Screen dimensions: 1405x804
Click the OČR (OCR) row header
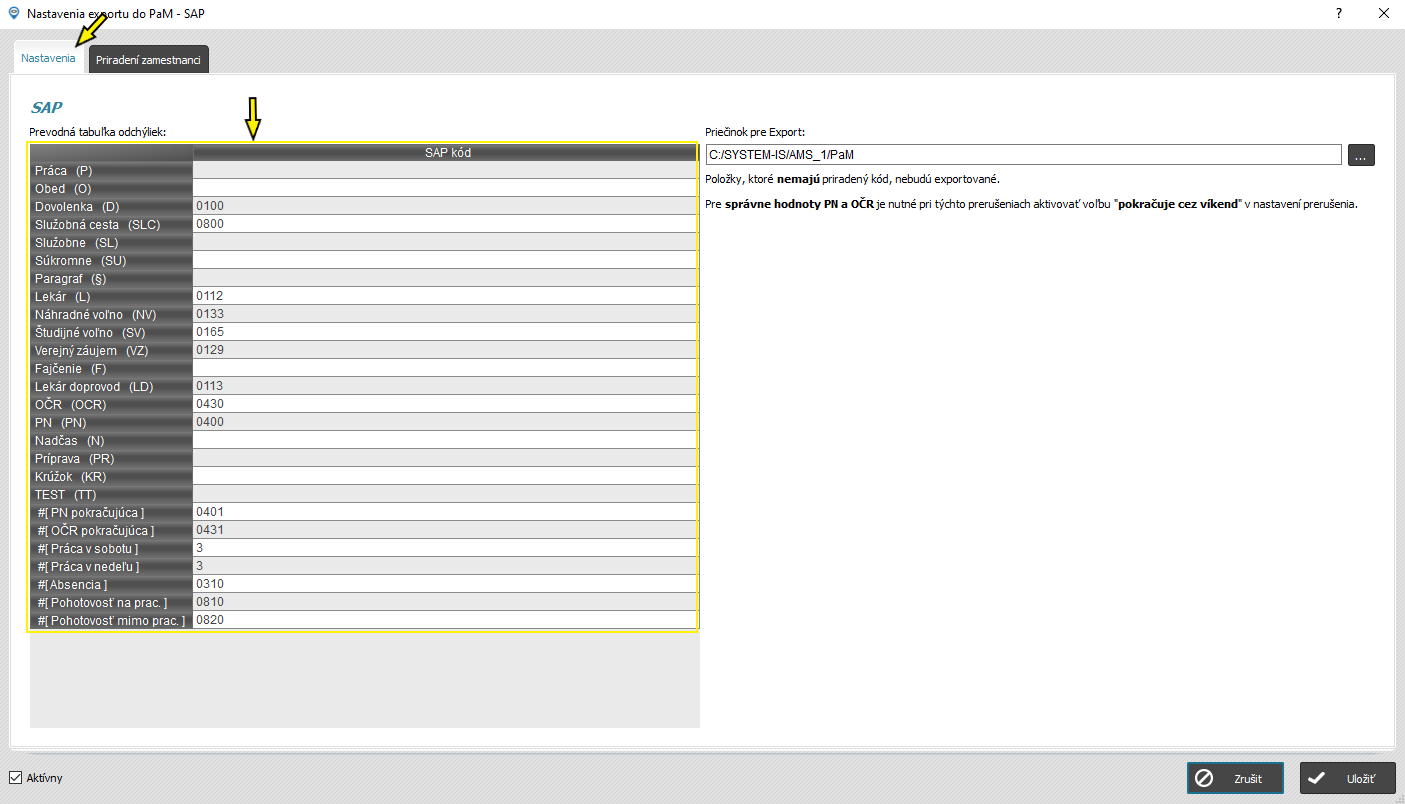[x=111, y=404]
